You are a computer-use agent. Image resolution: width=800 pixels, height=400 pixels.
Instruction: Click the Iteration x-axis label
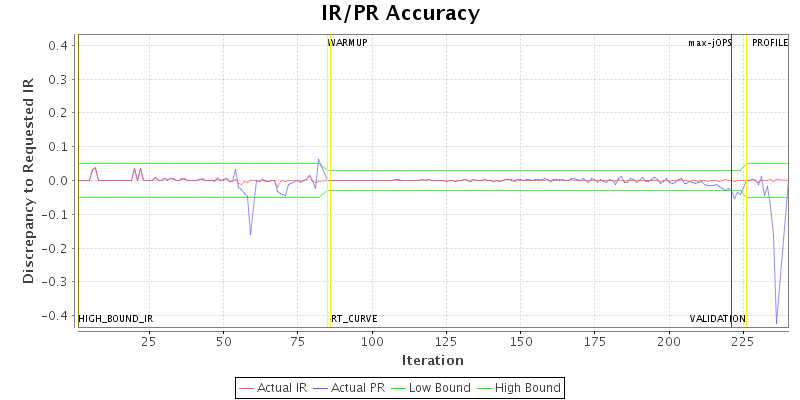pos(432,360)
